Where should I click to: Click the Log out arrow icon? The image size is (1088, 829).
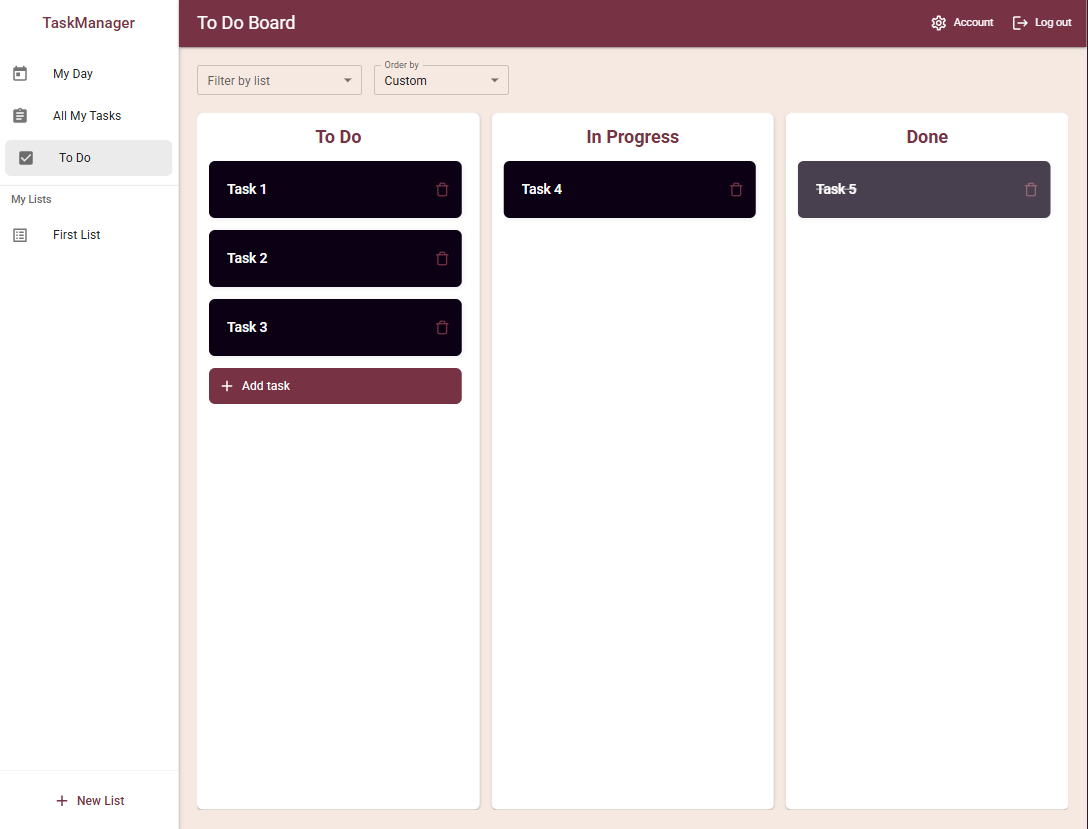point(1020,23)
